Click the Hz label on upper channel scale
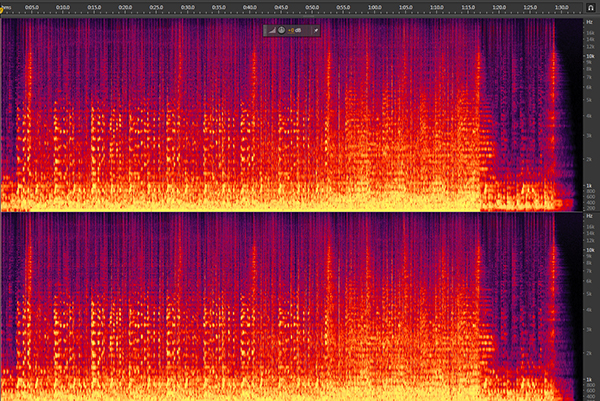 pyautogui.click(x=590, y=21)
